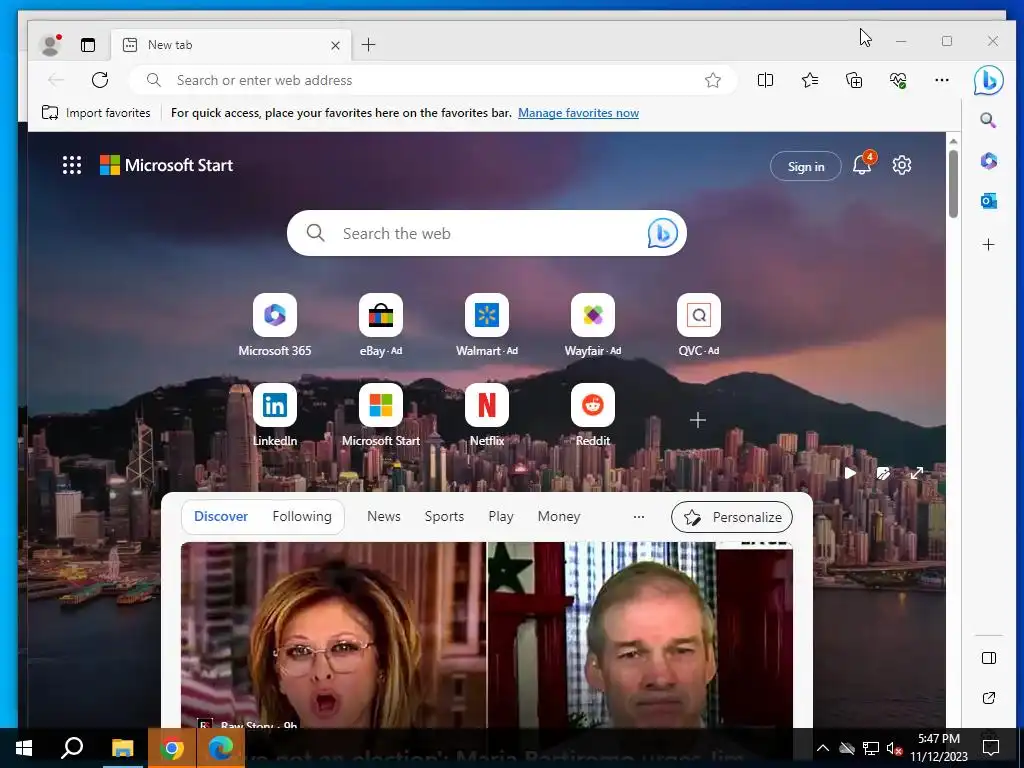1024x768 pixels.
Task: Click Import favorites
Action: (x=96, y=112)
